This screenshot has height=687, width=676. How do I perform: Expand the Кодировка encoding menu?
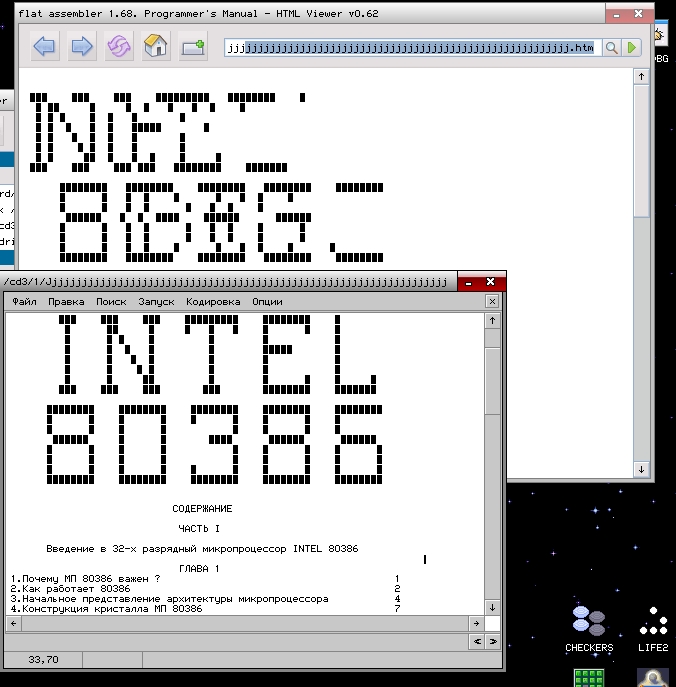[x=213, y=301]
